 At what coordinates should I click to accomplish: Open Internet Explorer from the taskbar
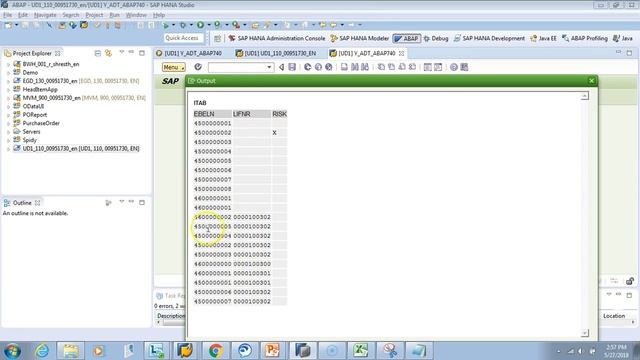tap(42, 351)
